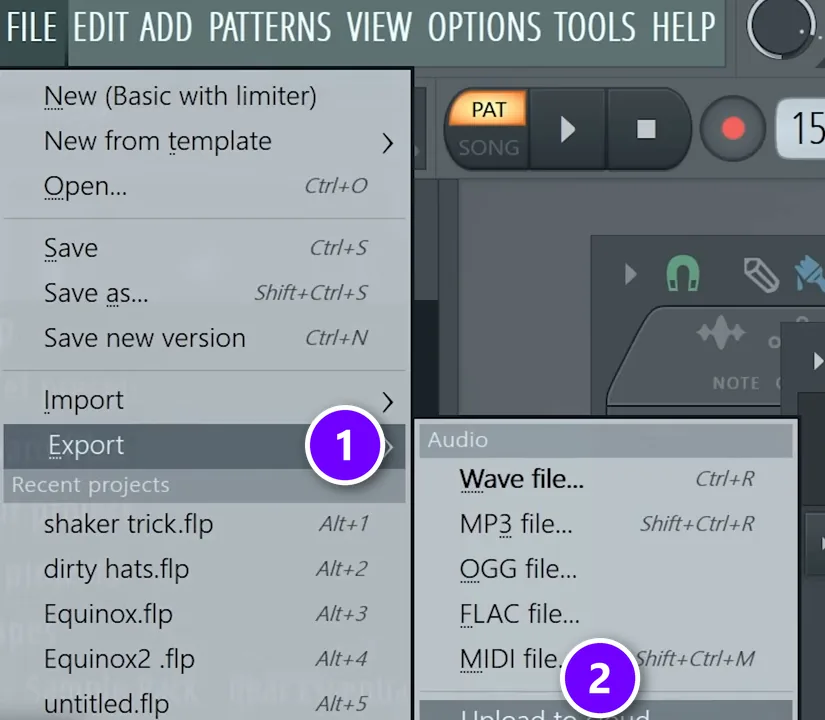Click the Play button
The height and width of the screenshot is (720, 825).
point(568,129)
